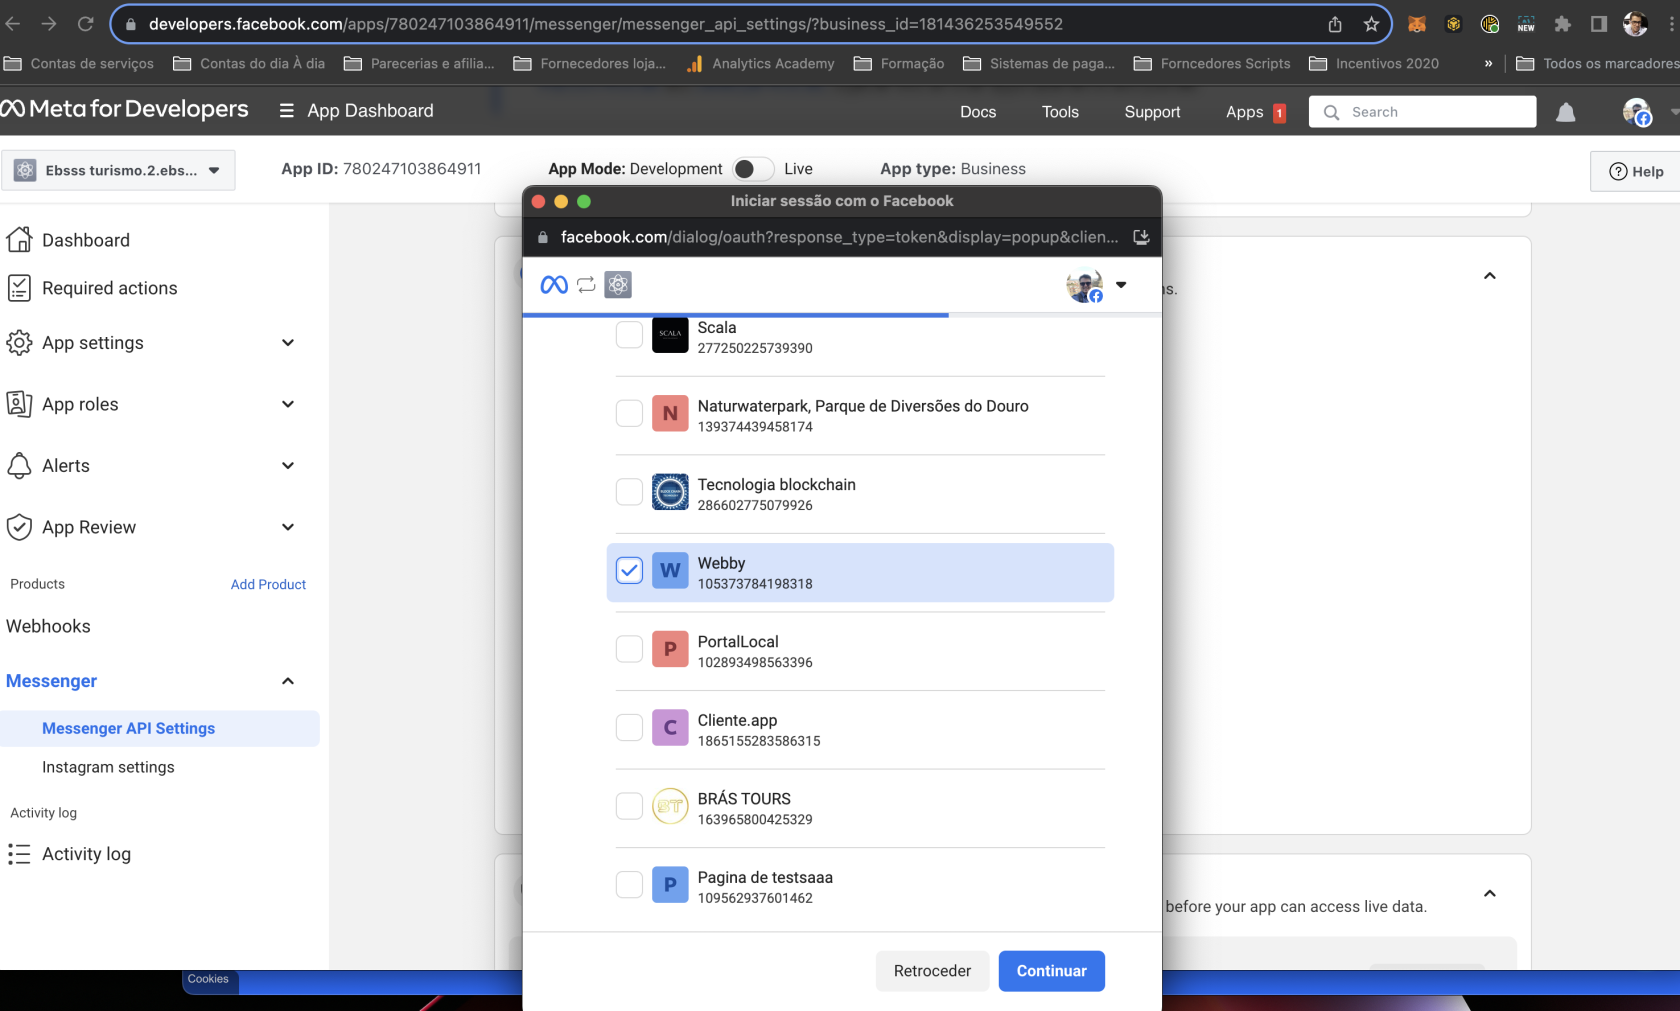This screenshot has width=1680, height=1011.
Task: Show hidden bookmarks via double-arrow
Action: (1488, 63)
